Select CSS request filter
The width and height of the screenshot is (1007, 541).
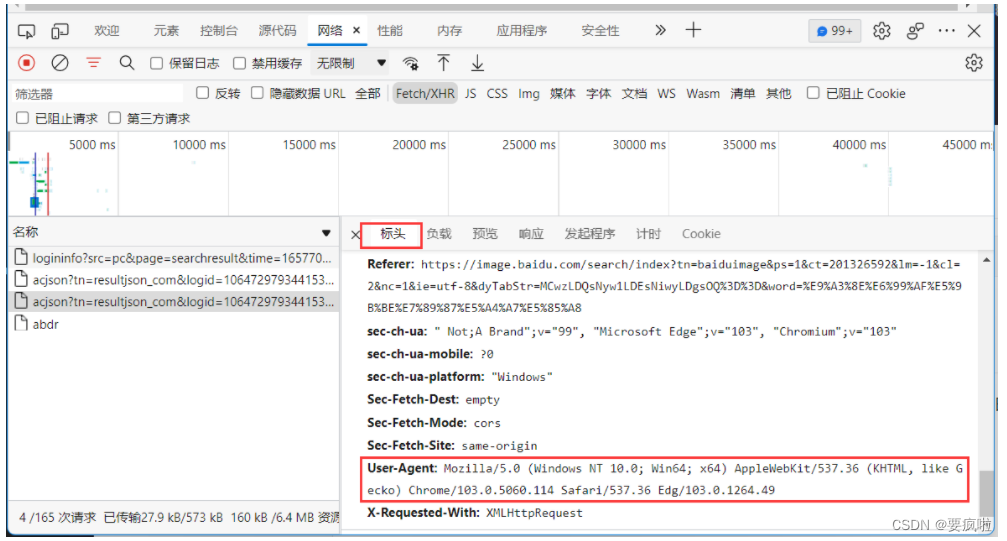pos(497,93)
